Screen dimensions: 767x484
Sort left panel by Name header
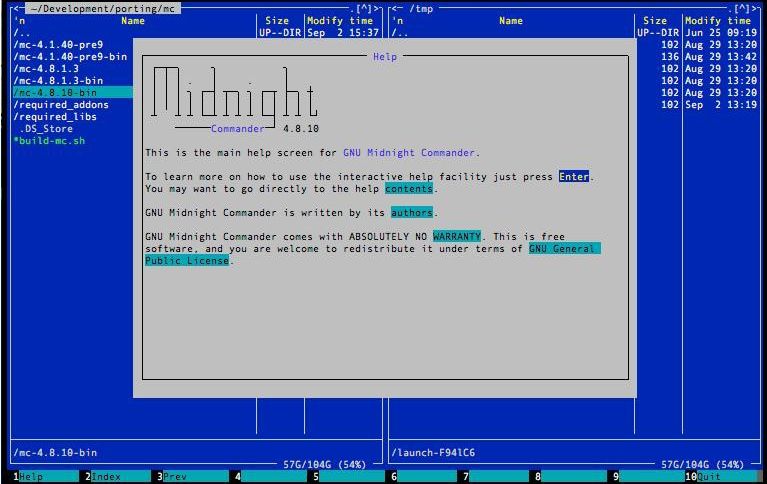(x=133, y=21)
